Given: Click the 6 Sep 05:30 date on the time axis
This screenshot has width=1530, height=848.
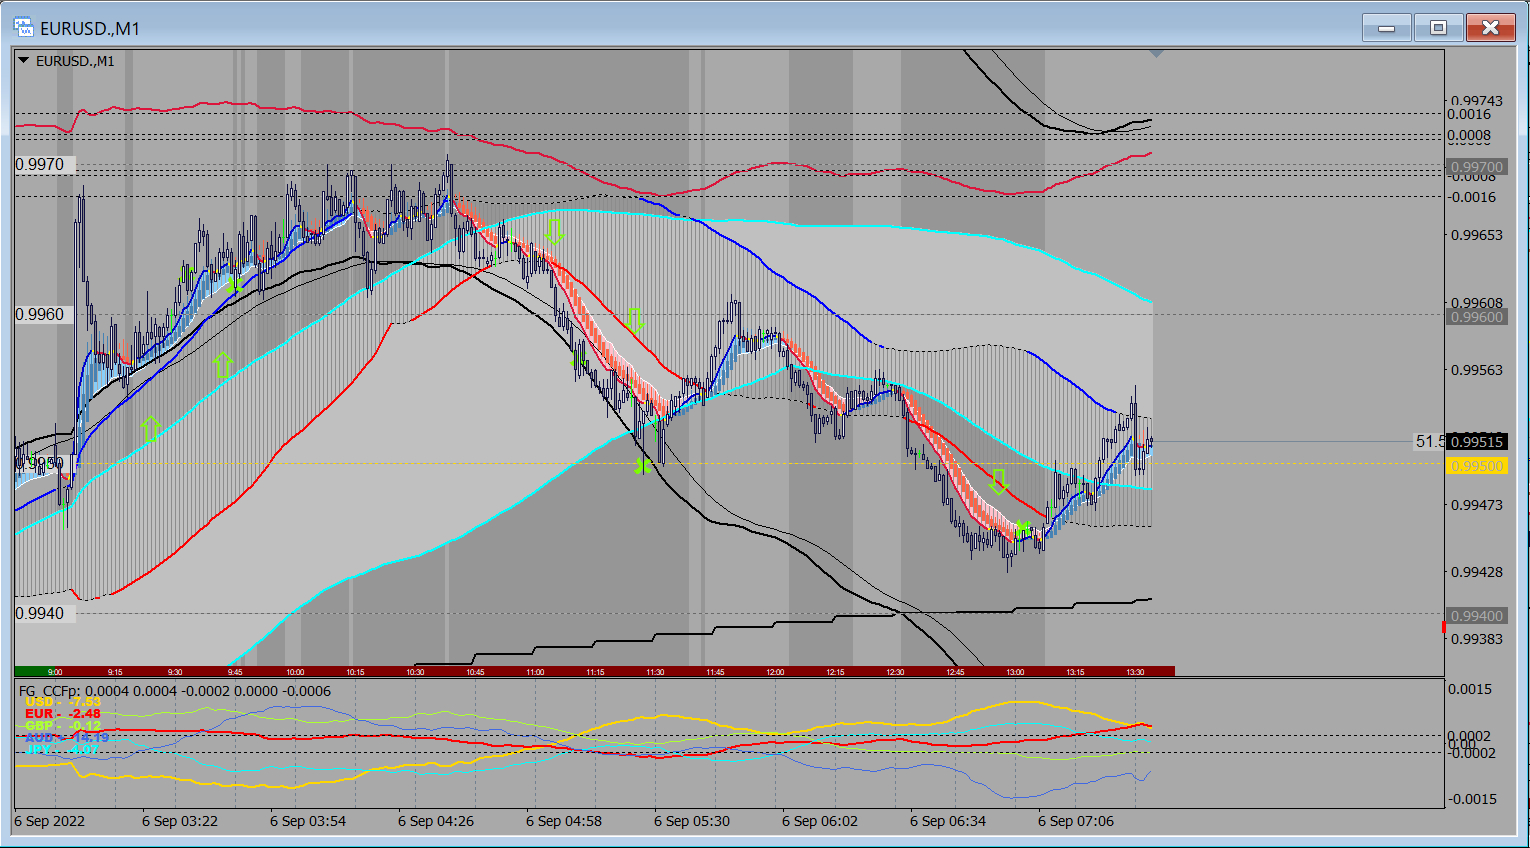Looking at the screenshot, I should point(692,821).
